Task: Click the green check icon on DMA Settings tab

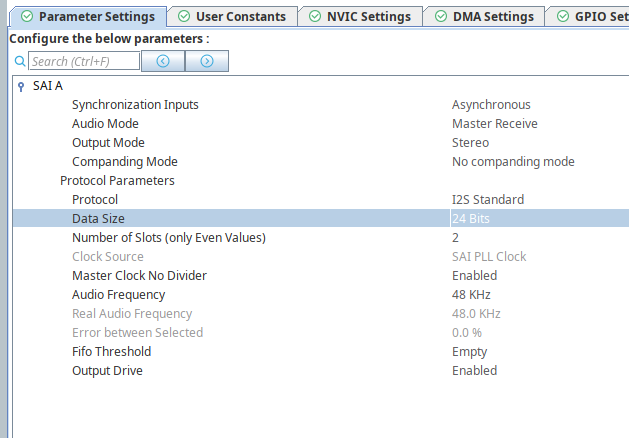Action: 439,16
